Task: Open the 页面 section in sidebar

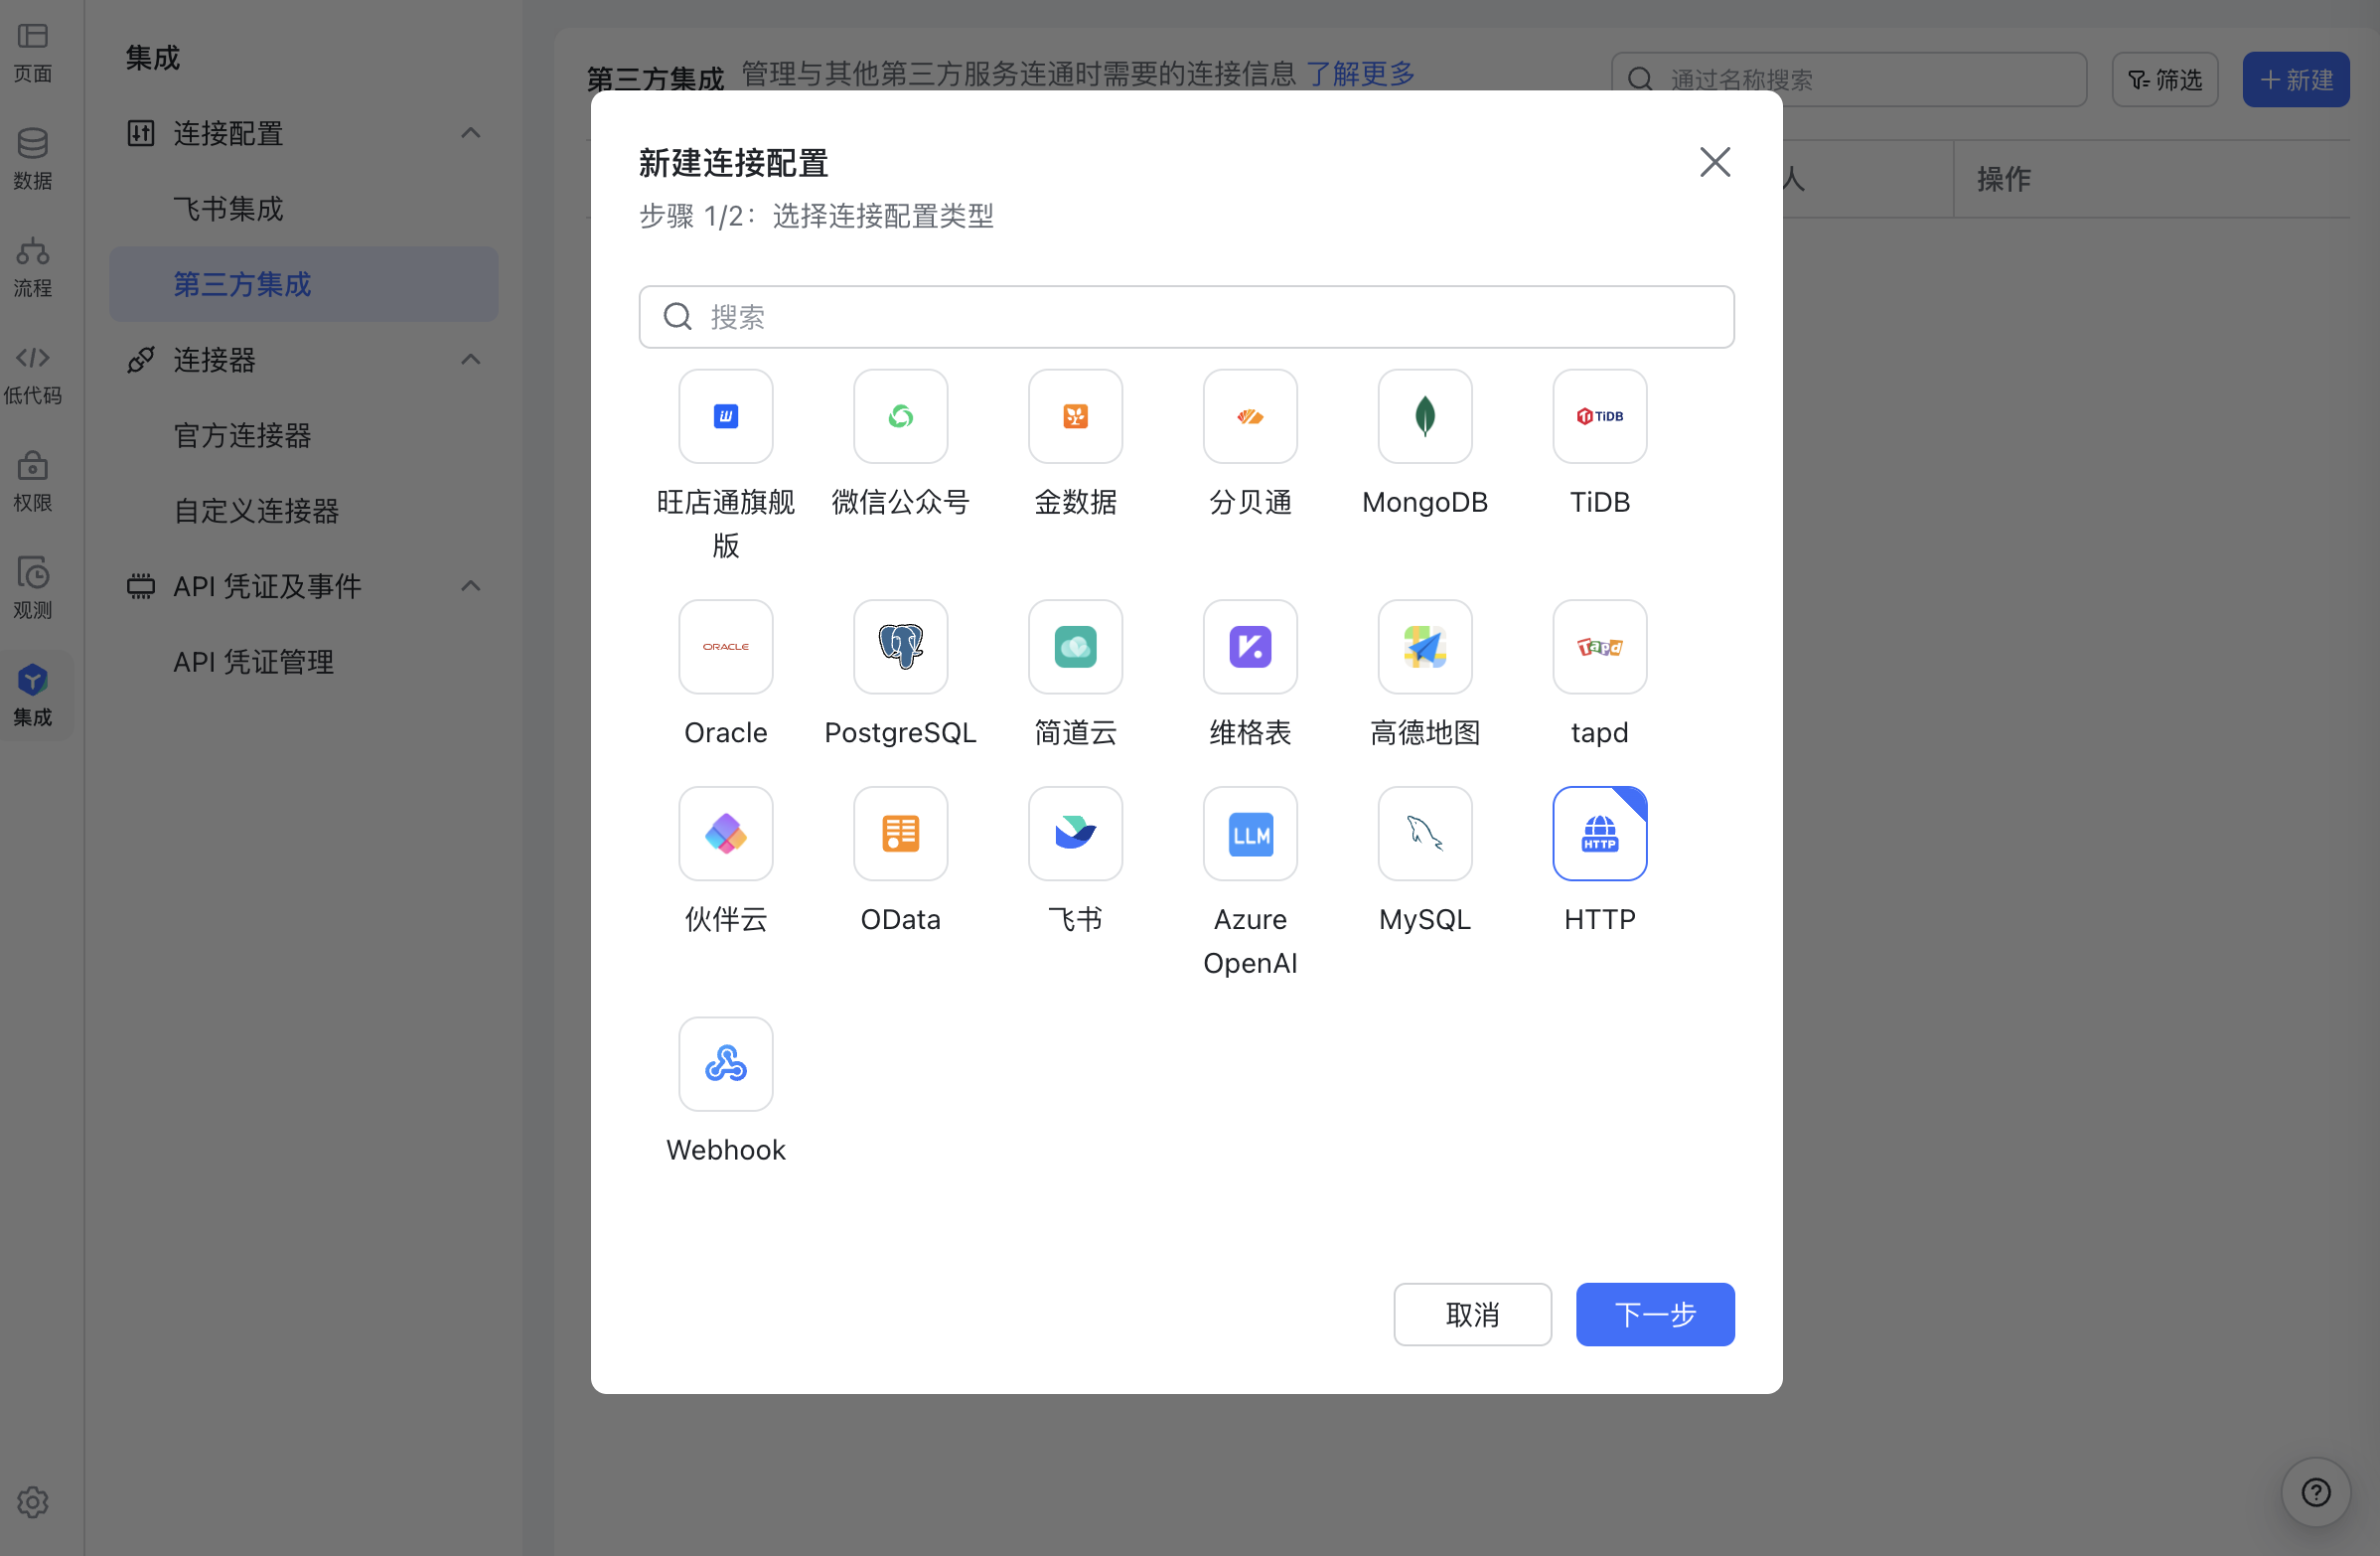Action: tap(33, 53)
